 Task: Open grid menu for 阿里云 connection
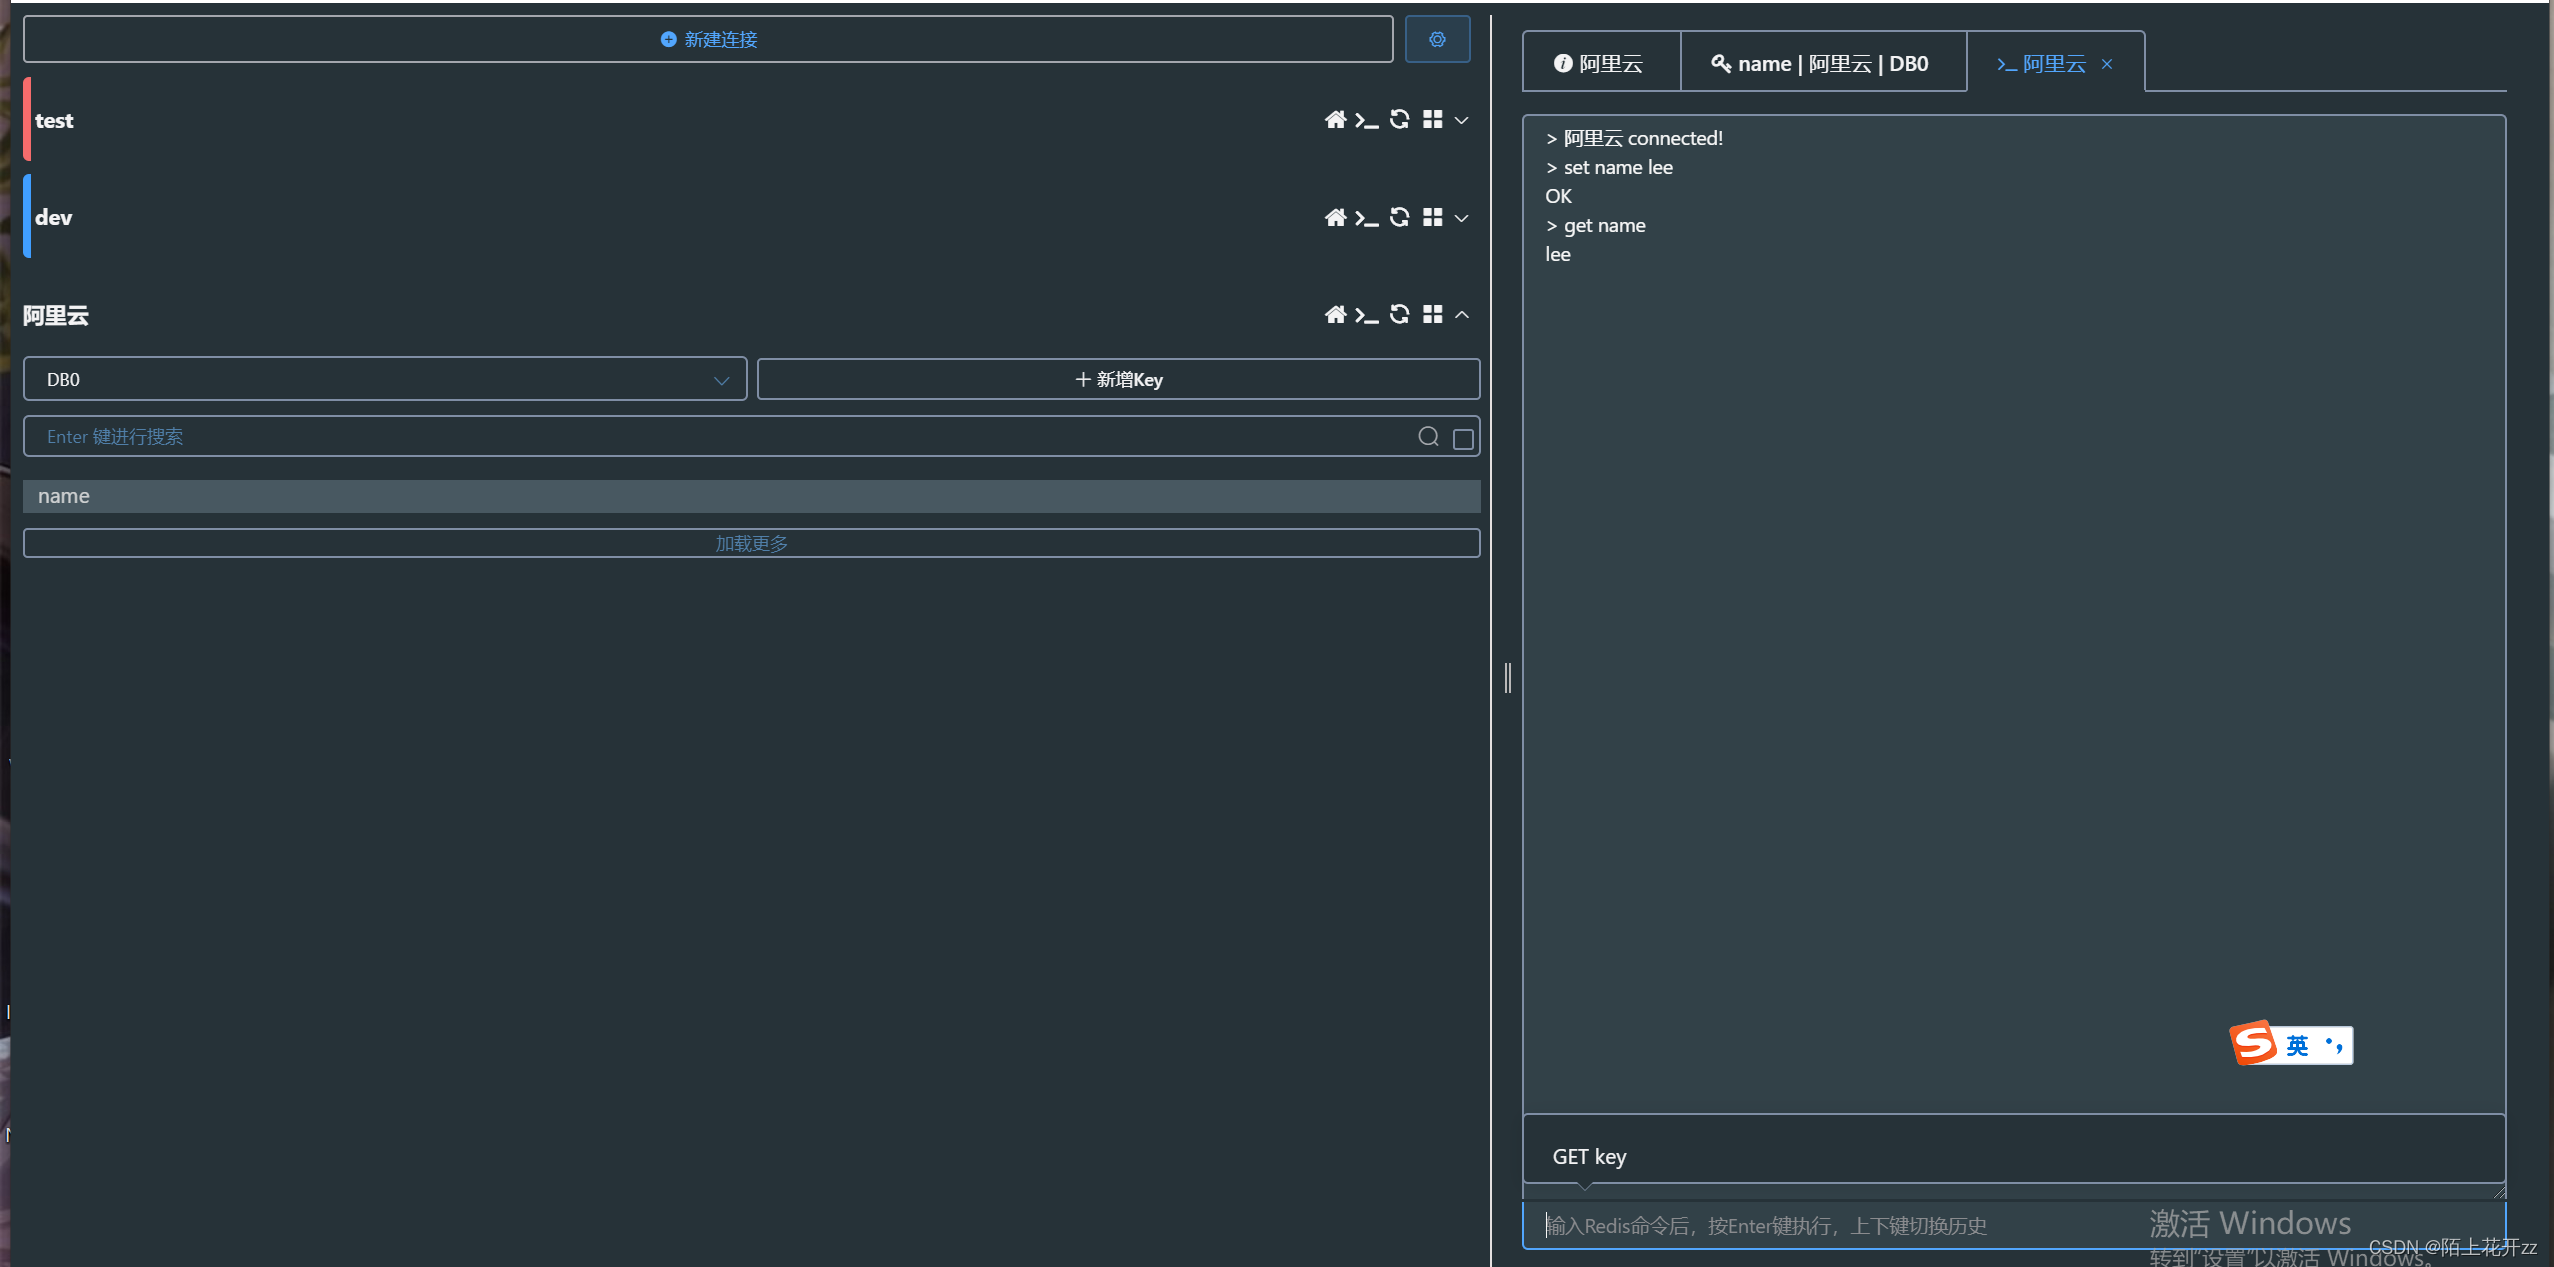[1433, 314]
